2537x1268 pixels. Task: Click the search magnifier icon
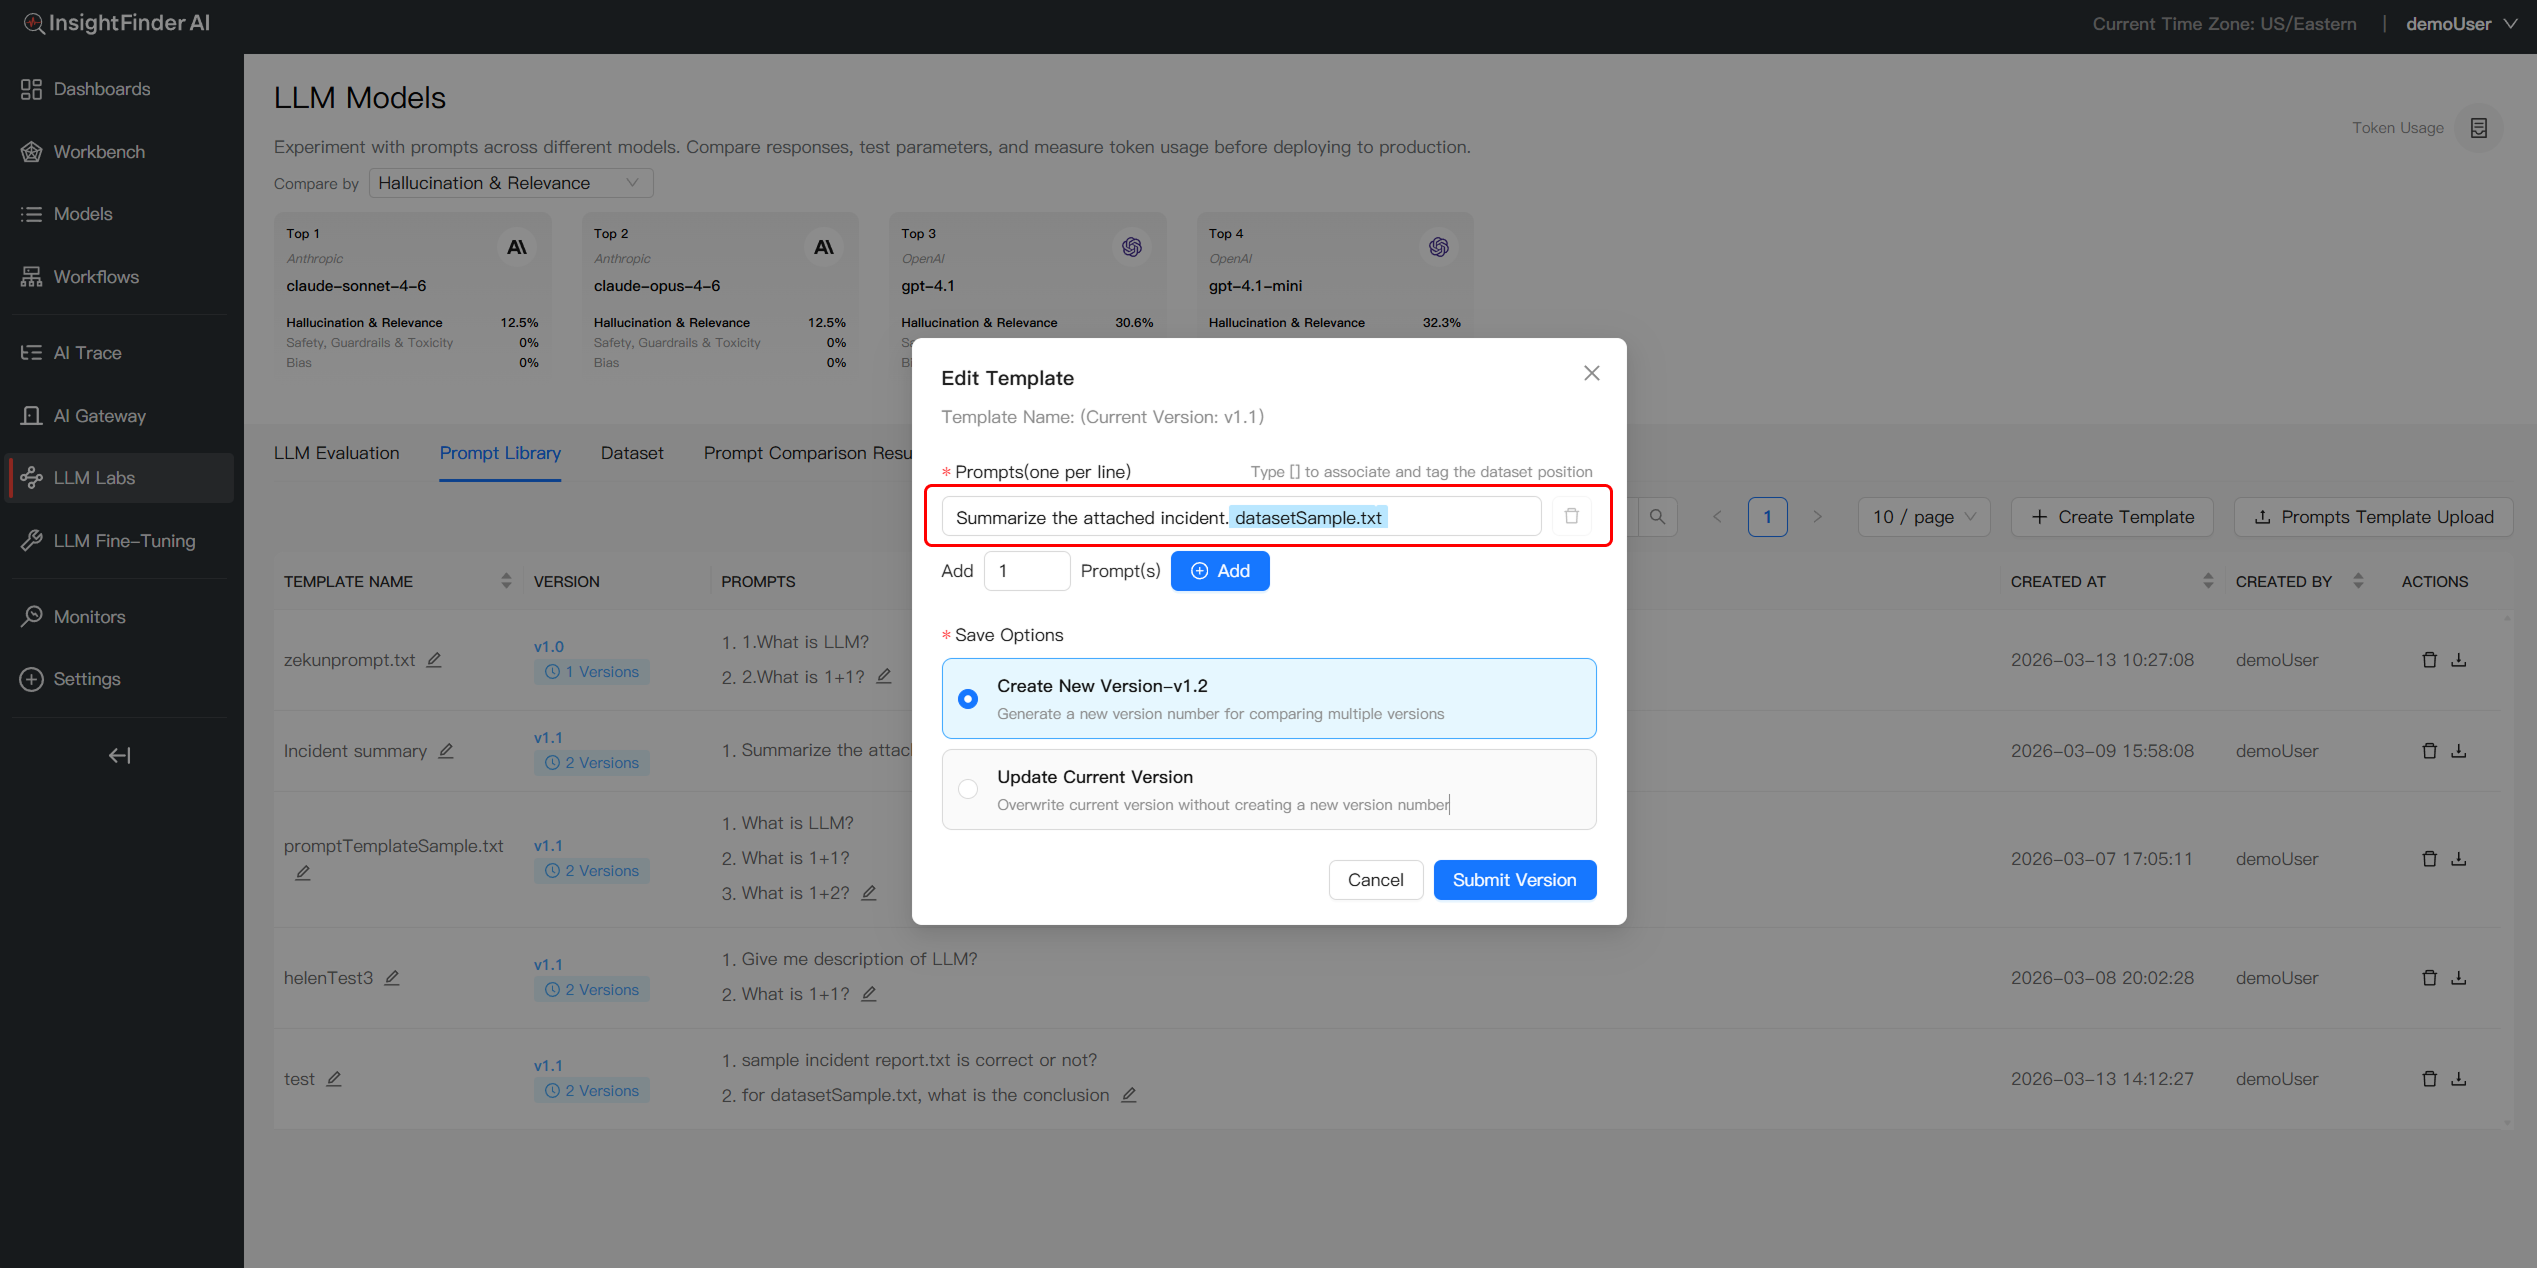point(1657,517)
